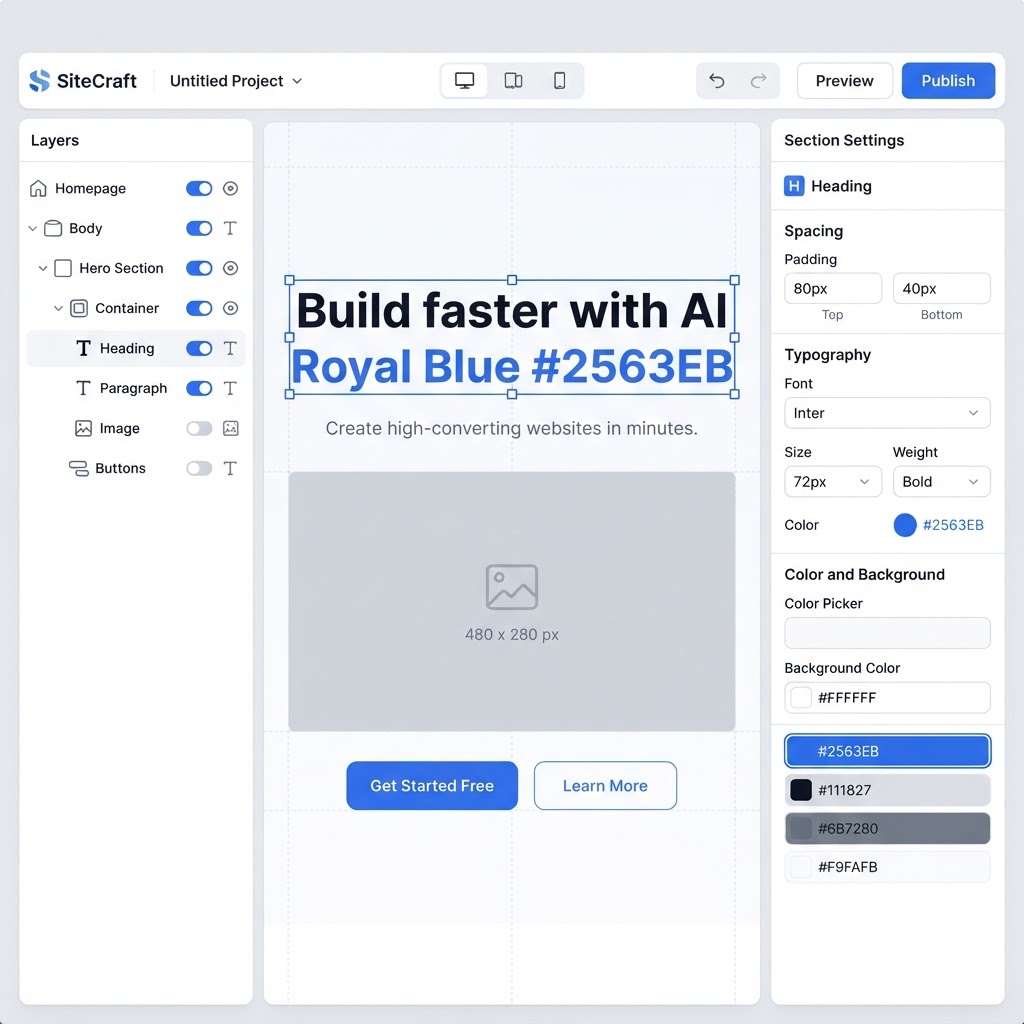
Task: Select the #111827 dark swatch
Action: click(887, 790)
